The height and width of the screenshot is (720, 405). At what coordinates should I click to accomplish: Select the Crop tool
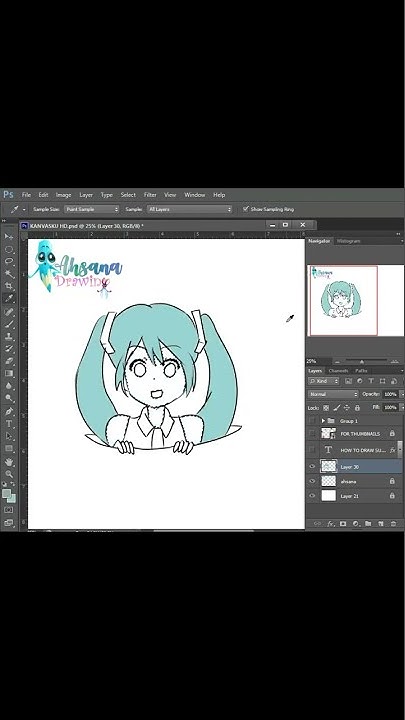(9, 286)
